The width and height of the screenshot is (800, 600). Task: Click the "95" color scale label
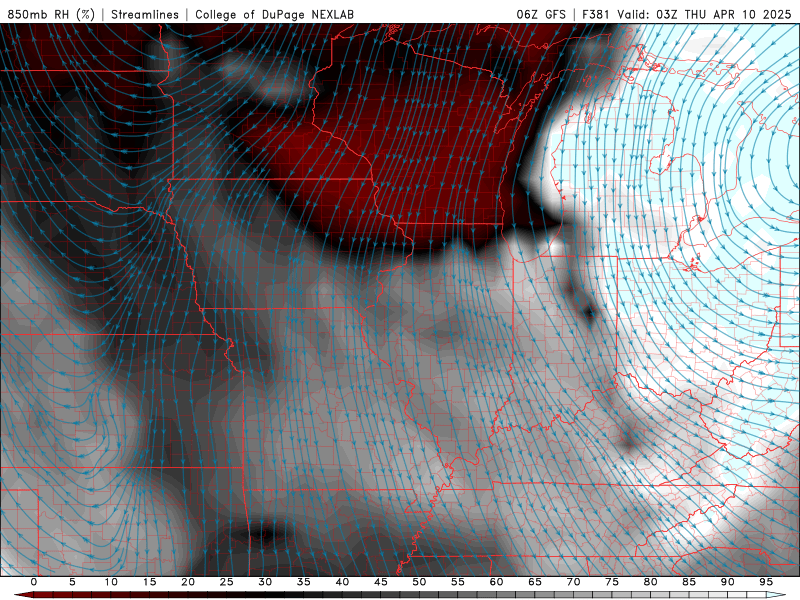(766, 582)
